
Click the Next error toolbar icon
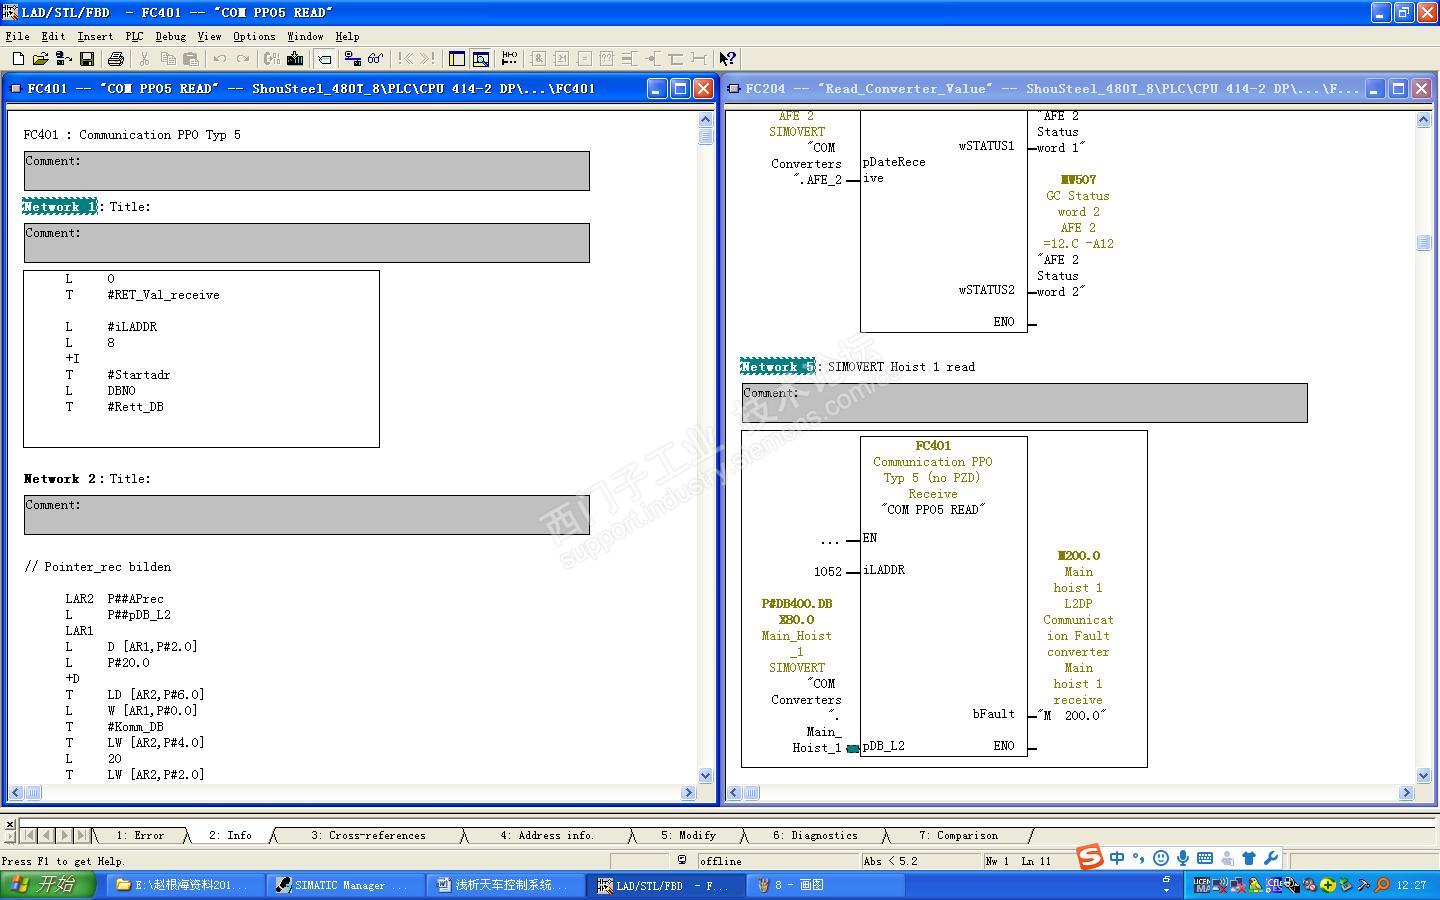(x=428, y=59)
